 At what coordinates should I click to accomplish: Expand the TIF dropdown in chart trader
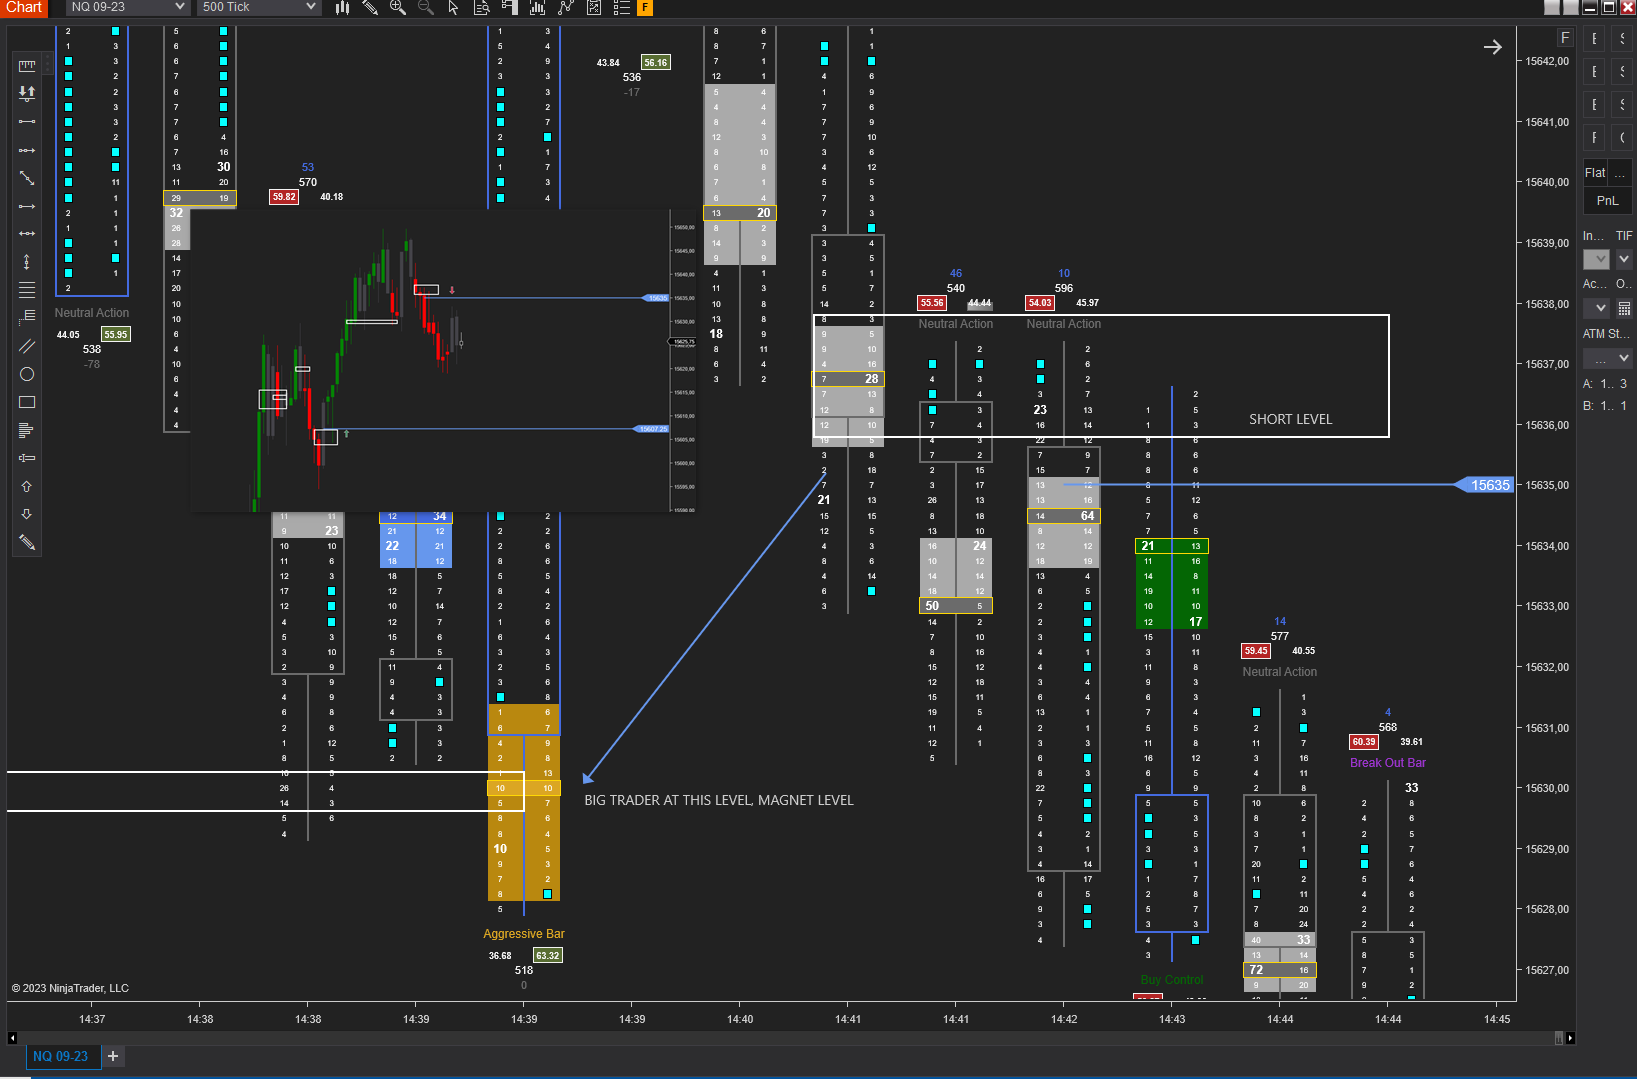pyautogui.click(x=1624, y=259)
